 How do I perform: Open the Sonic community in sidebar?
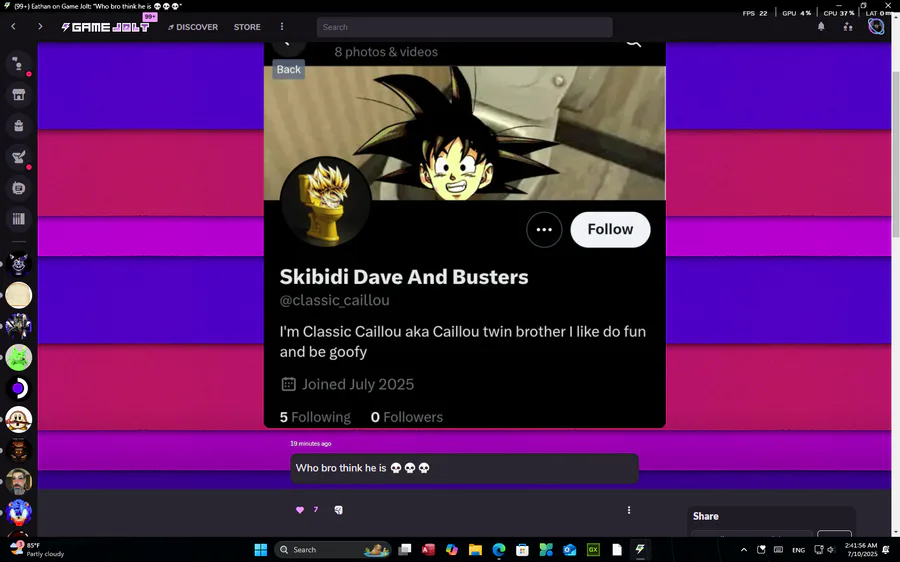pyautogui.click(x=18, y=513)
